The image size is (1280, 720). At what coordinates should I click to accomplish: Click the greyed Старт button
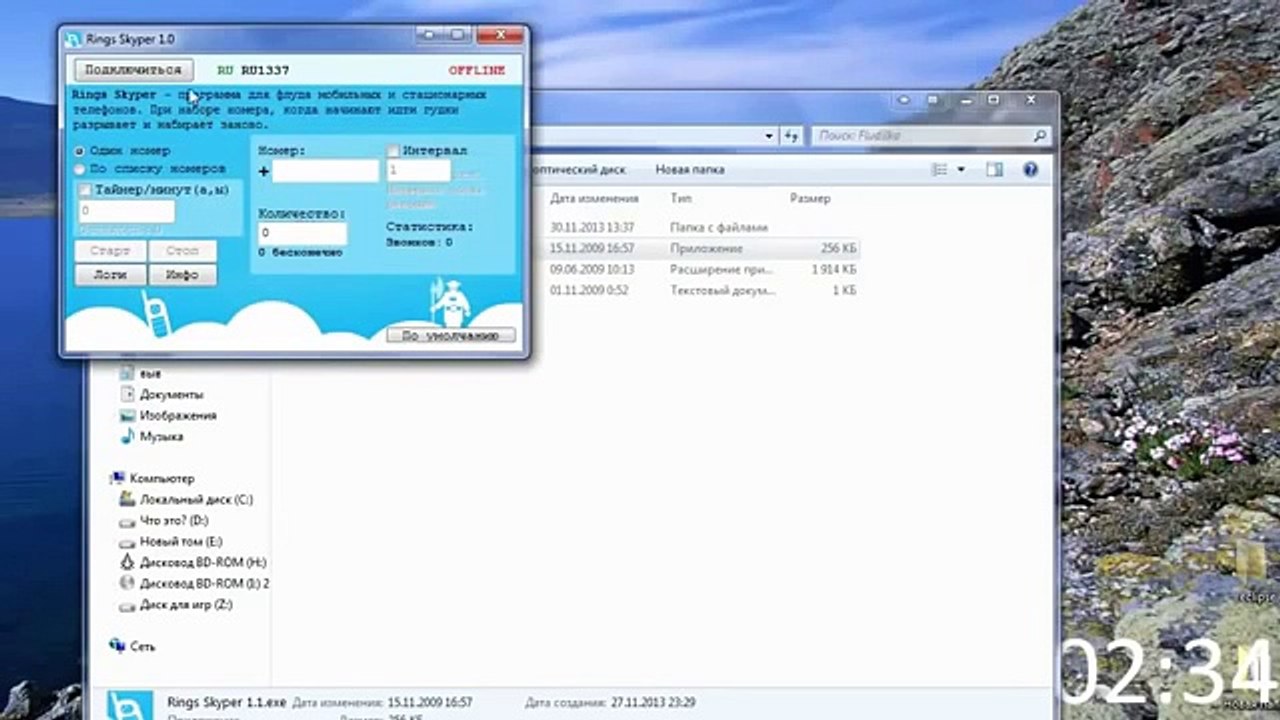[110, 251]
